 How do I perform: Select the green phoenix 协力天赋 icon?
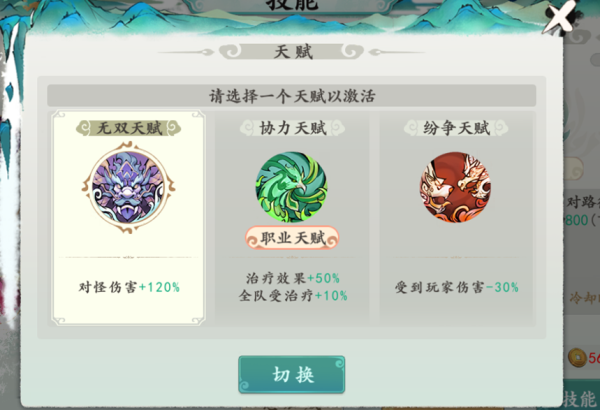(x=292, y=187)
